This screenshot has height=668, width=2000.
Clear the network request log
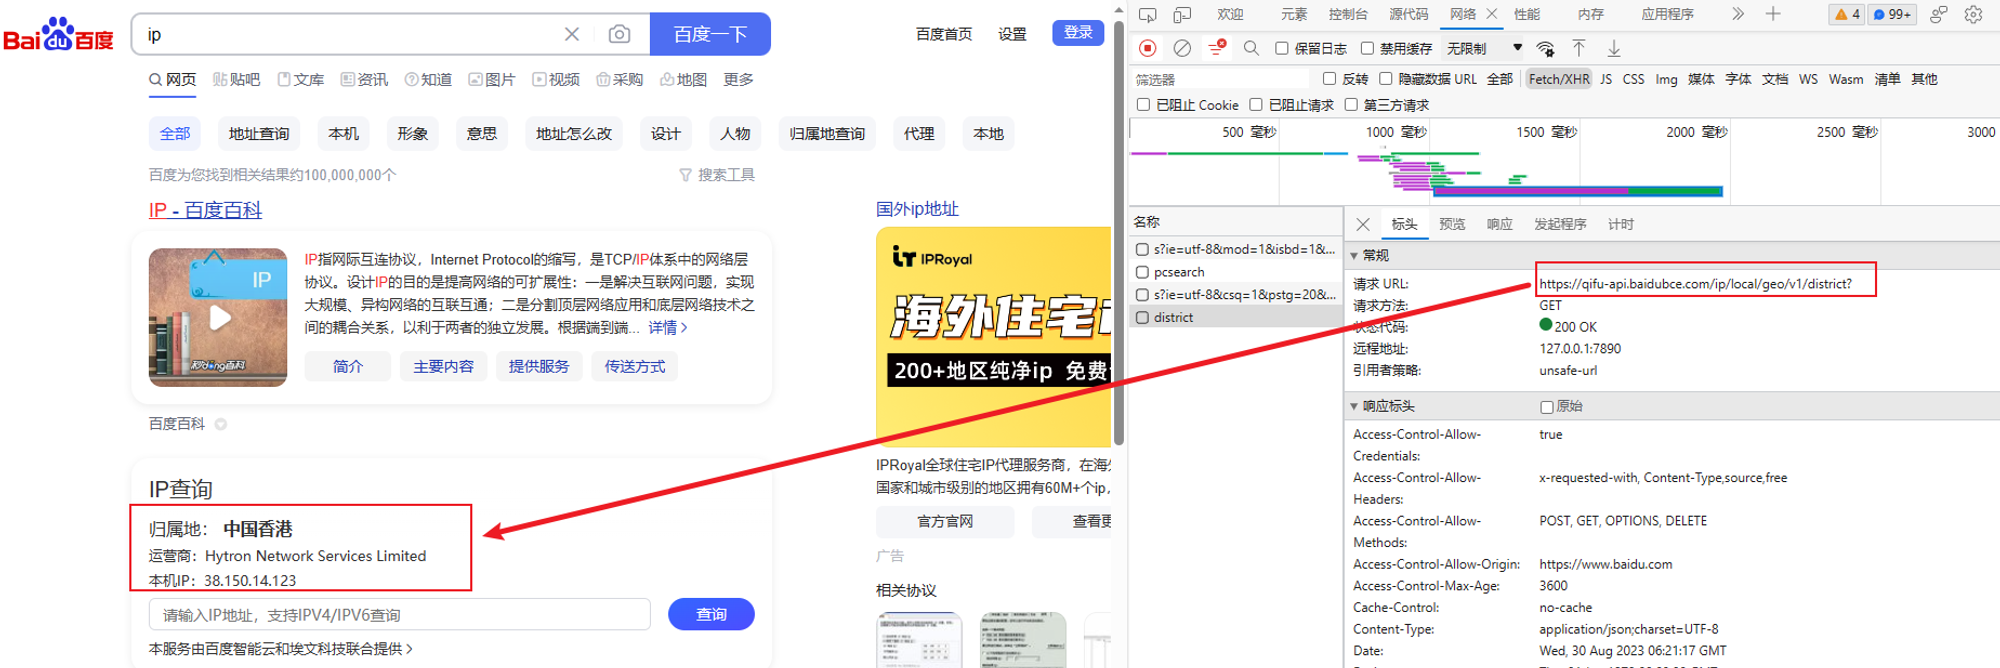tap(1182, 48)
